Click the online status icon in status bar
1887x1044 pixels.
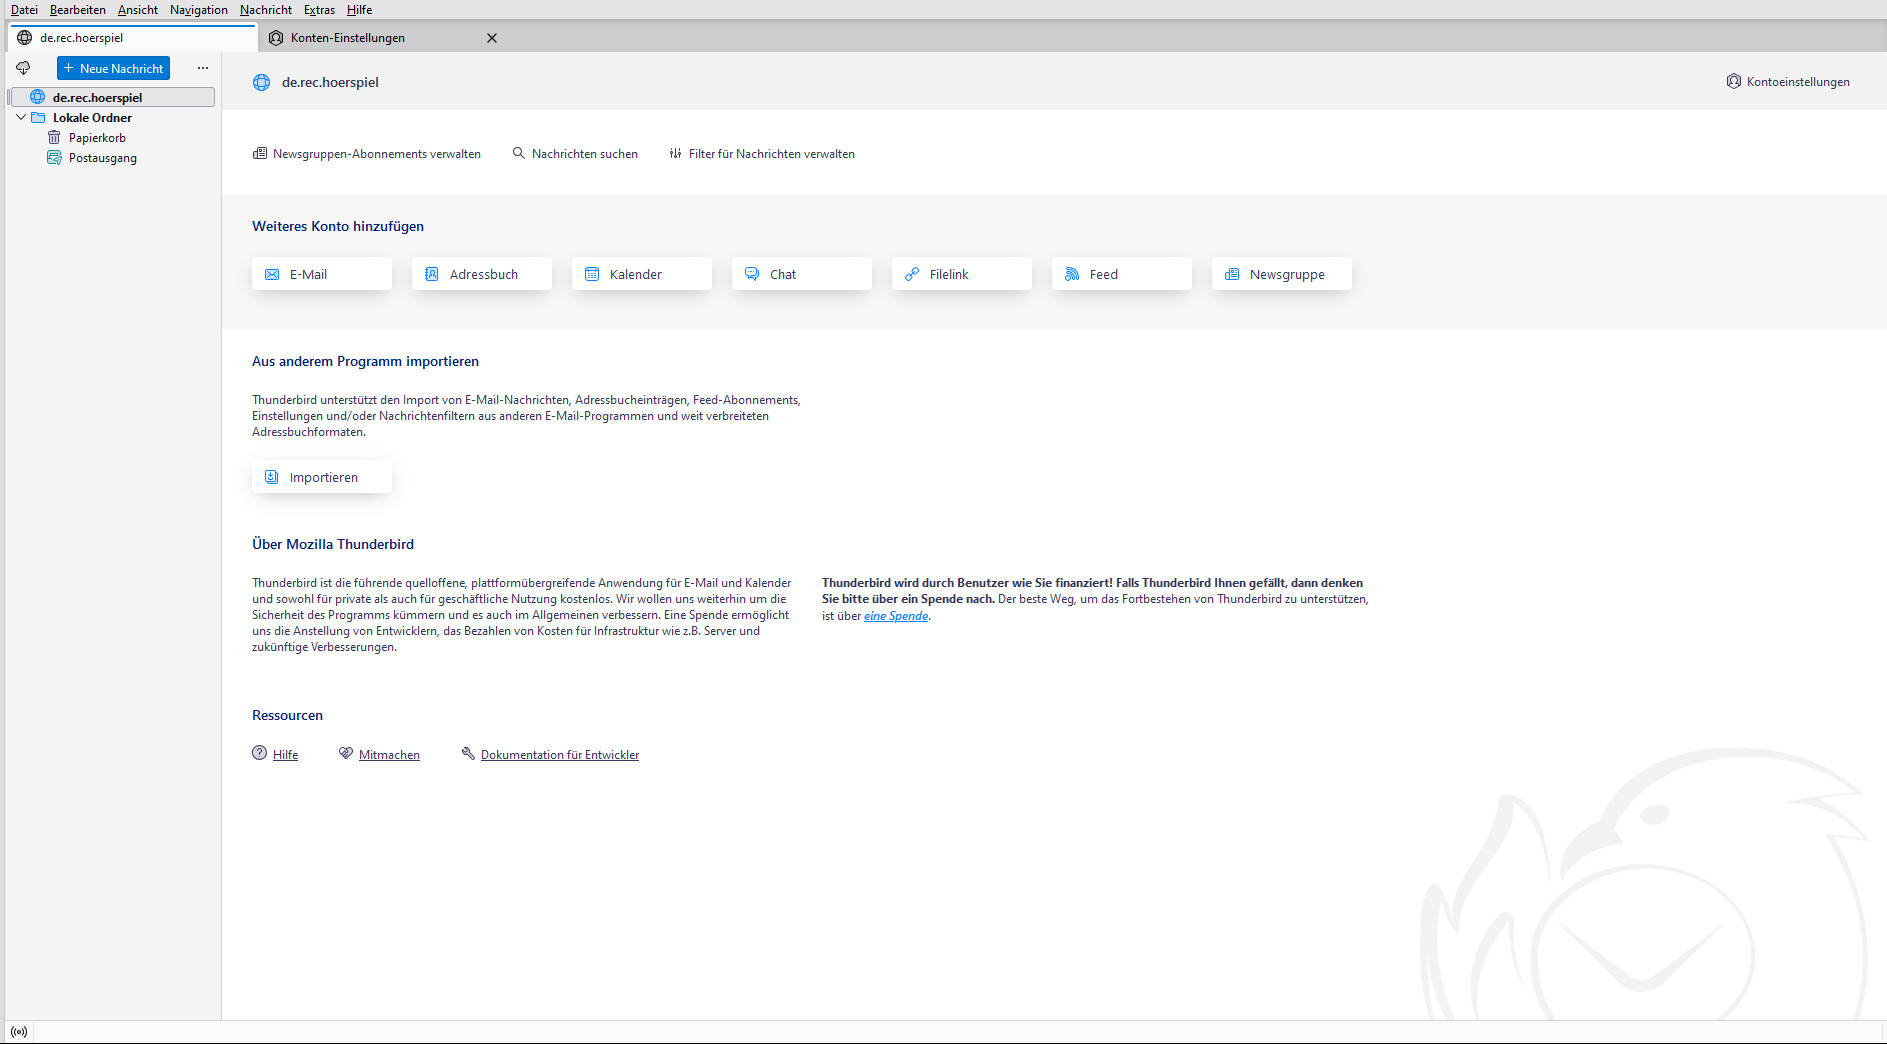pyautogui.click(x=19, y=1032)
